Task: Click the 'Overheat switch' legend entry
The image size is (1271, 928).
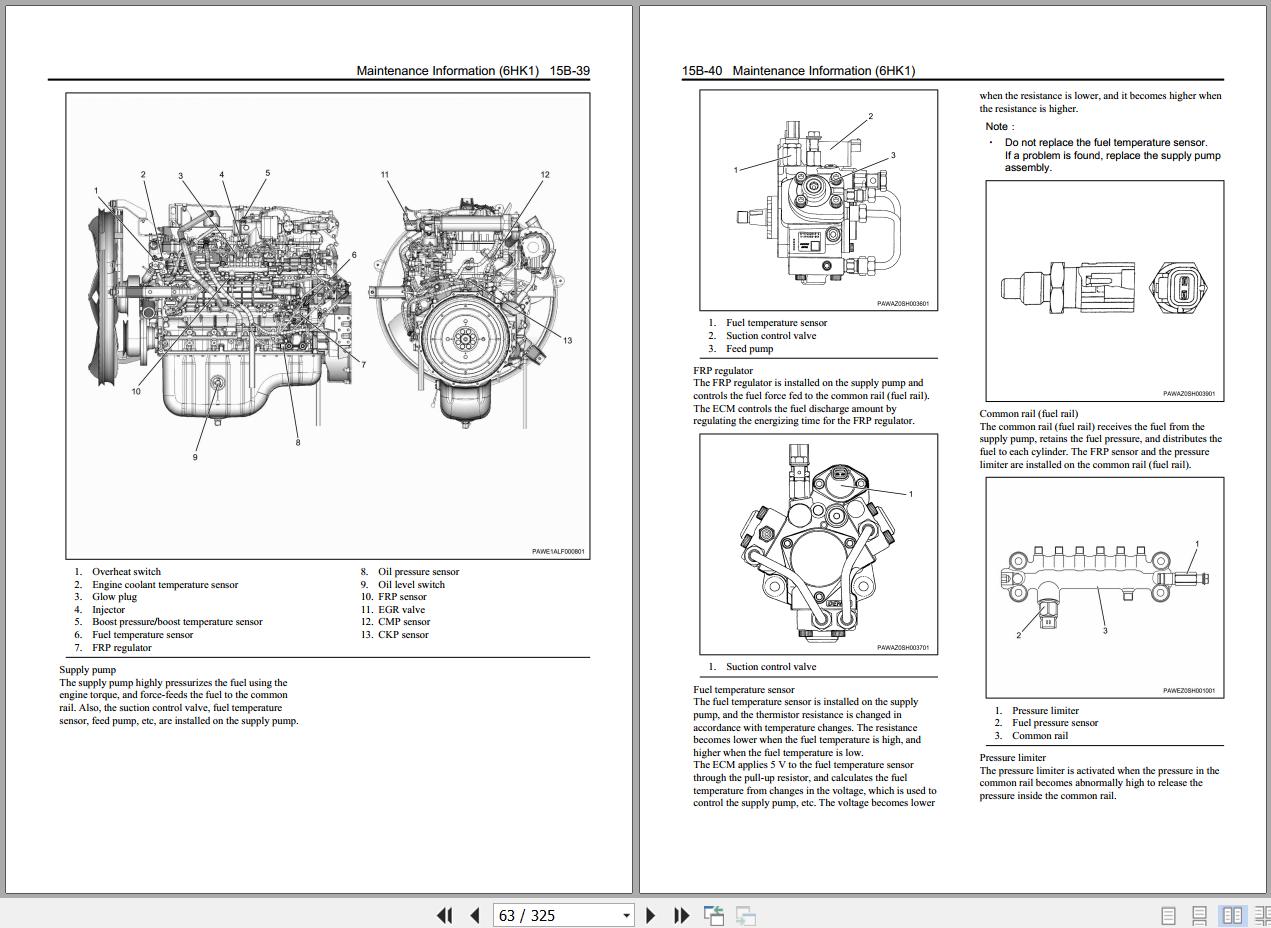Action: (126, 572)
